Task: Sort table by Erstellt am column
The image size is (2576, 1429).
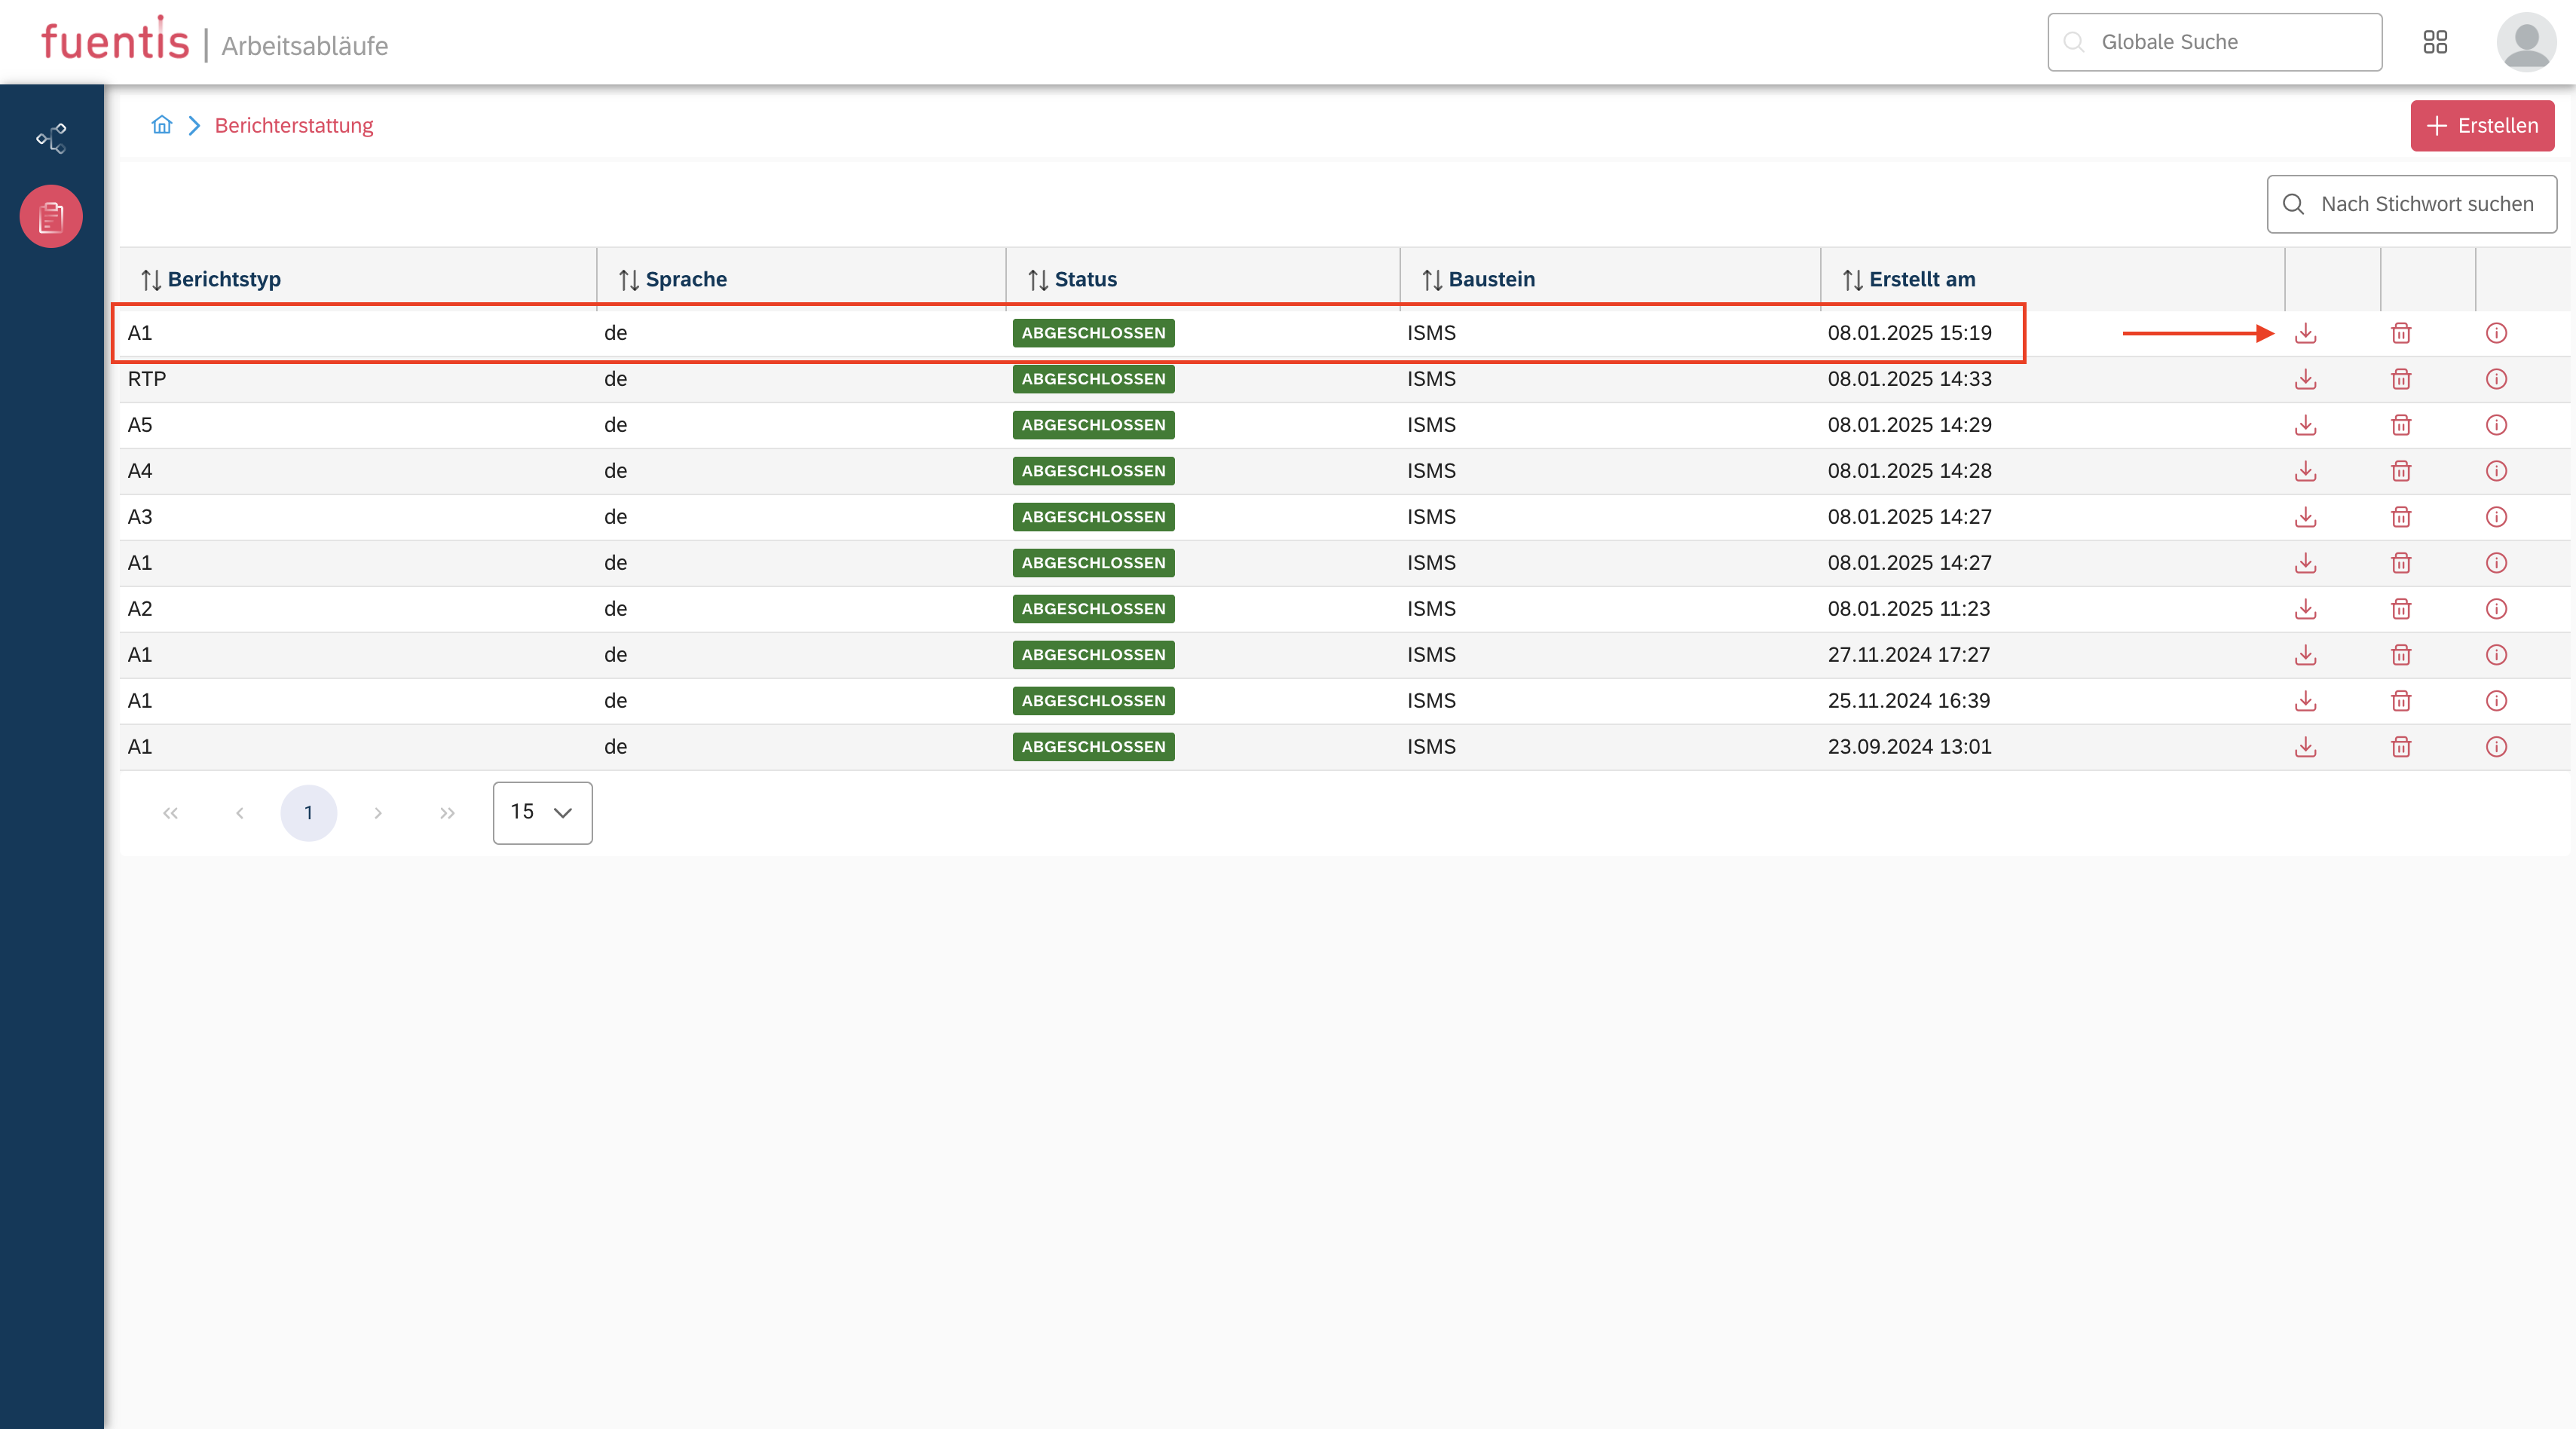Action: click(1909, 279)
